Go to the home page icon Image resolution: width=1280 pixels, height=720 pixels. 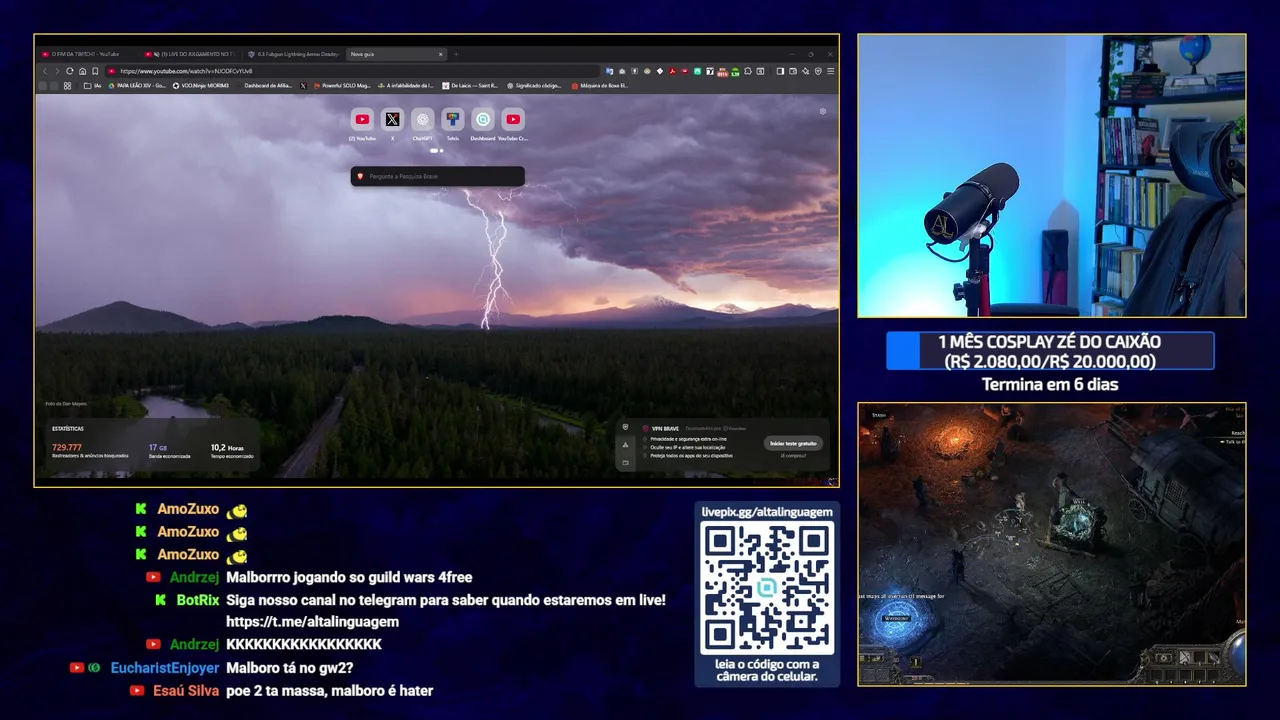82,71
